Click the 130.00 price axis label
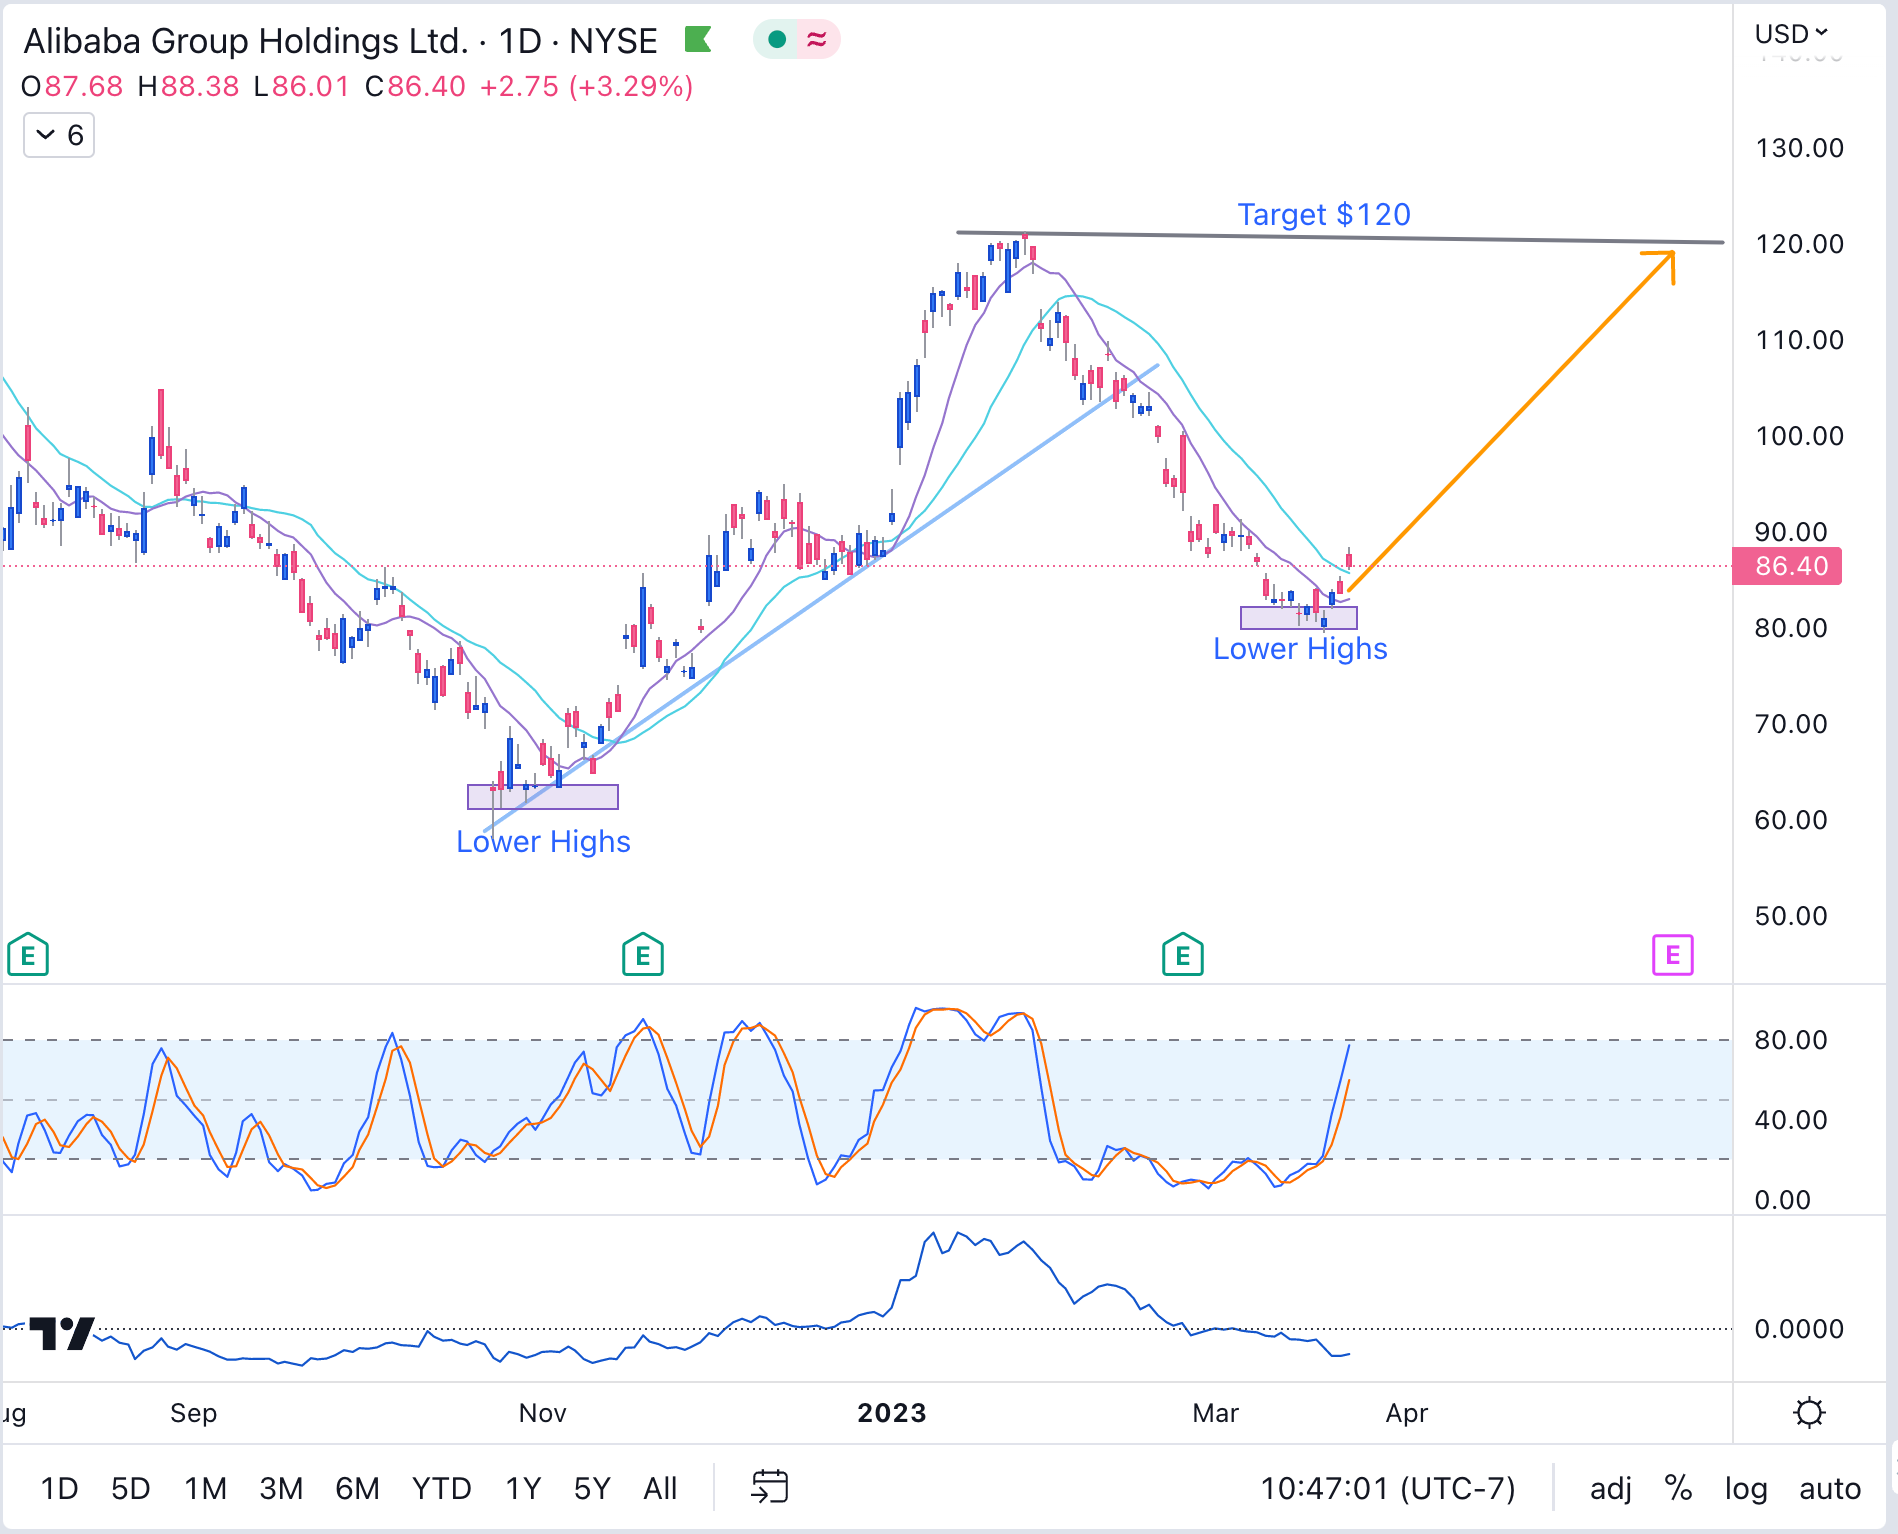The image size is (1898, 1534). (x=1799, y=148)
